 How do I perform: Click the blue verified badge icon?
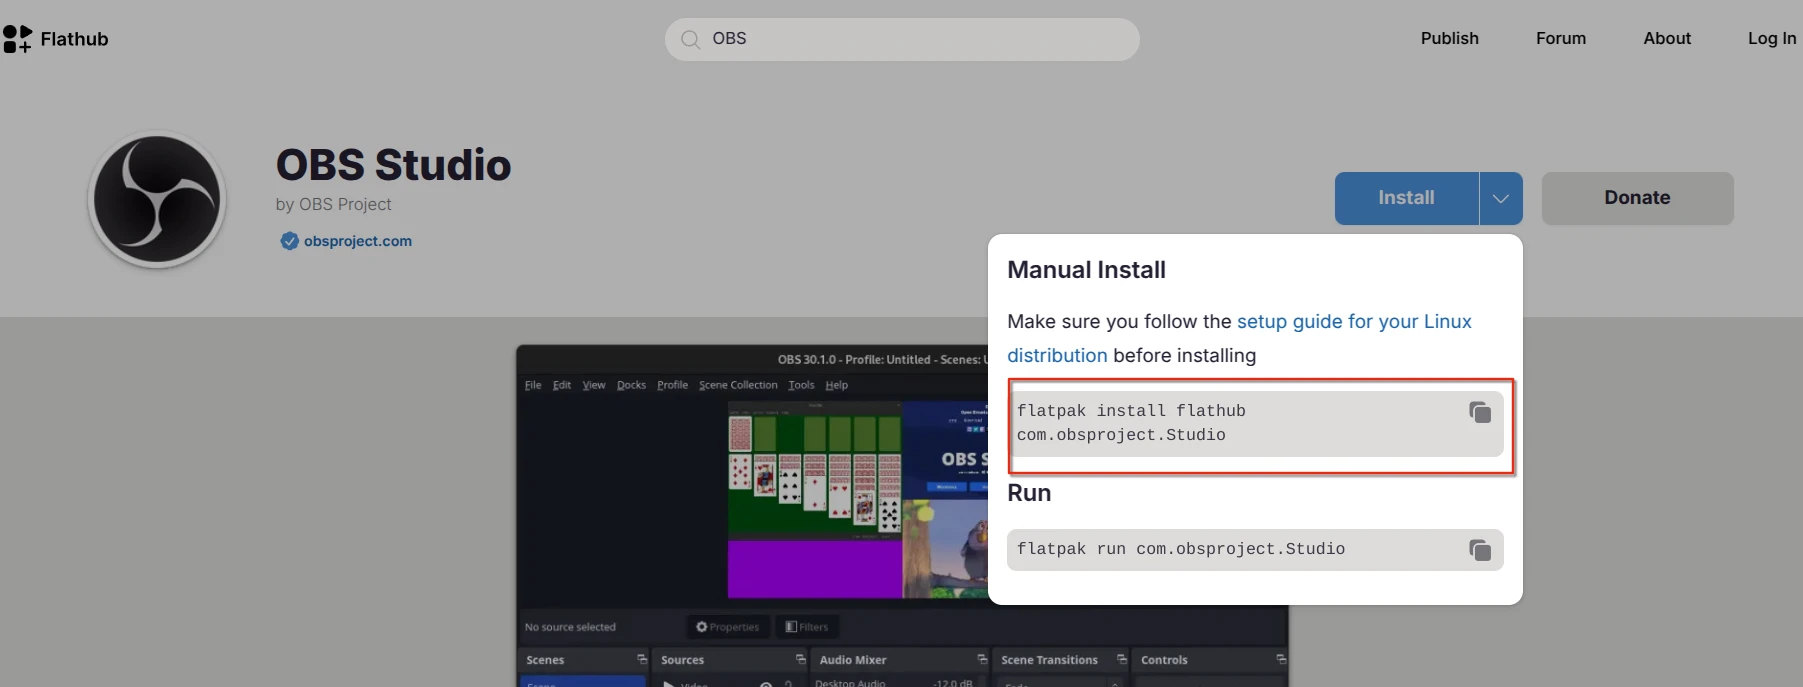point(289,241)
